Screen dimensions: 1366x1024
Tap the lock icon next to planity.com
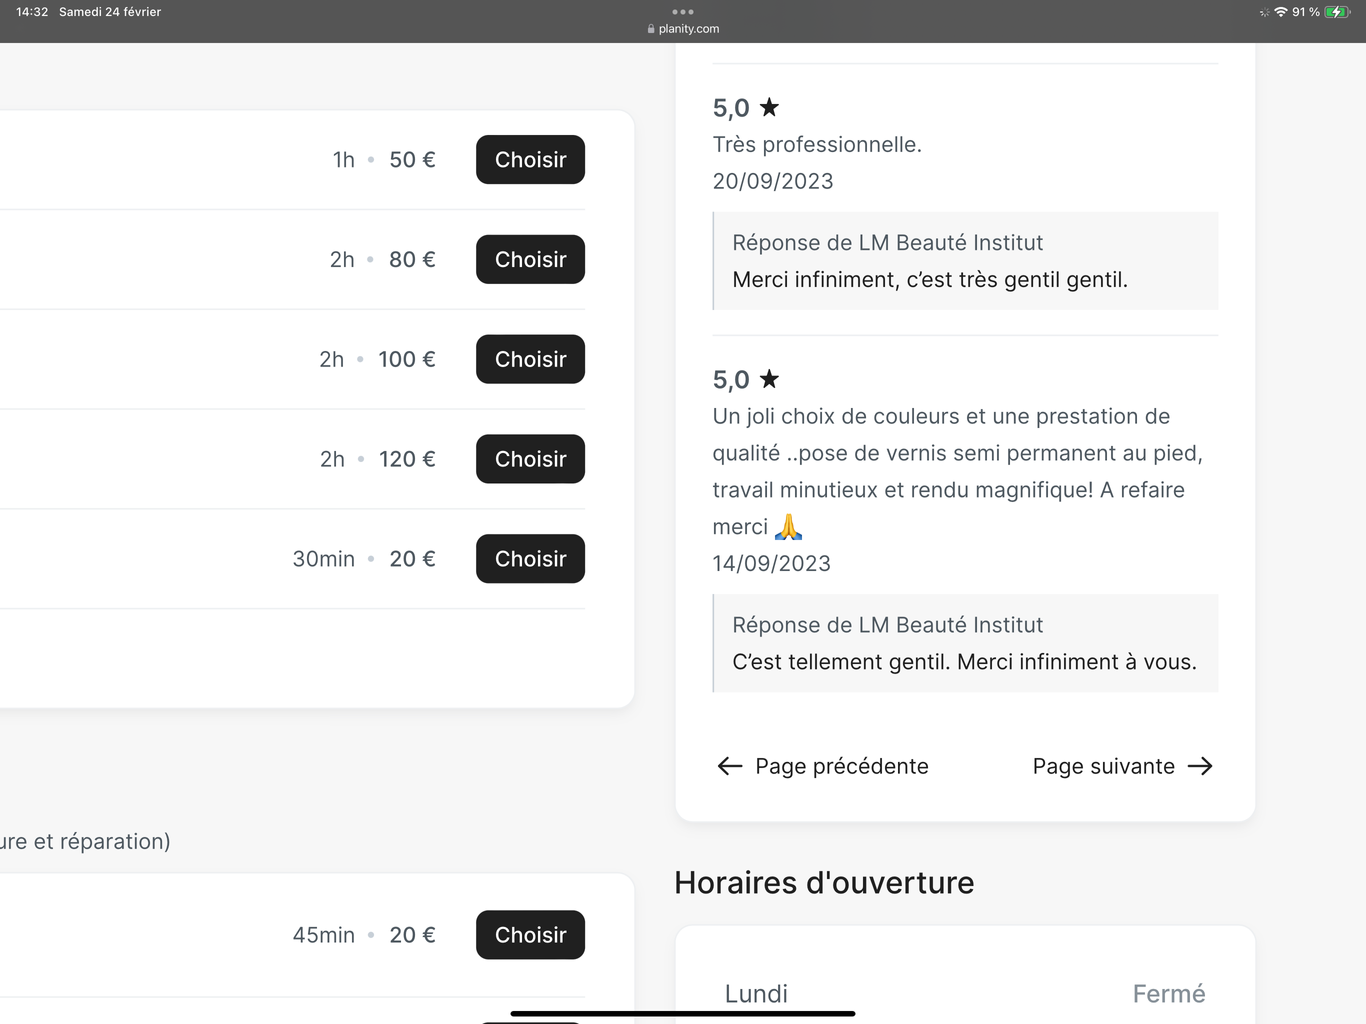[x=651, y=29]
